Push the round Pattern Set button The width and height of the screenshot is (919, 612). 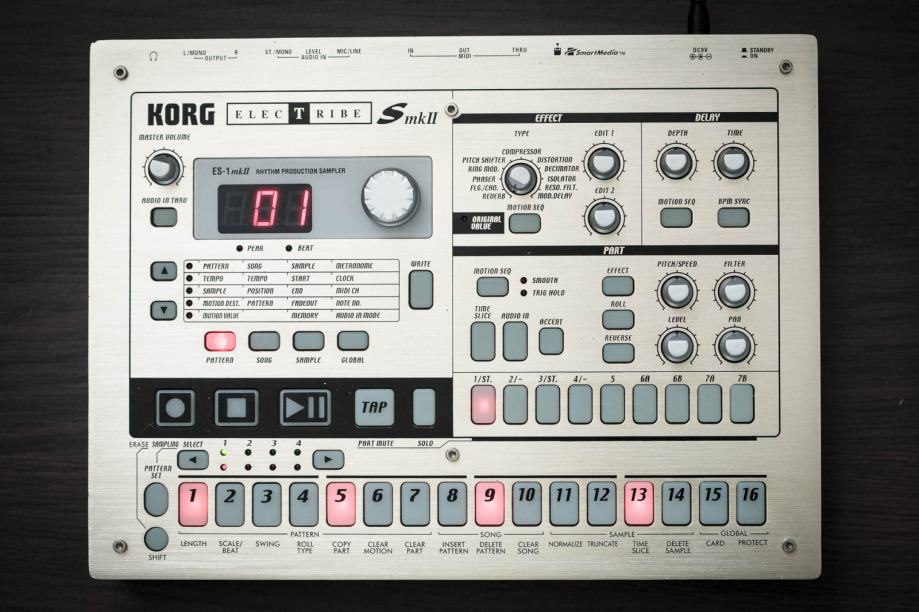click(156, 499)
